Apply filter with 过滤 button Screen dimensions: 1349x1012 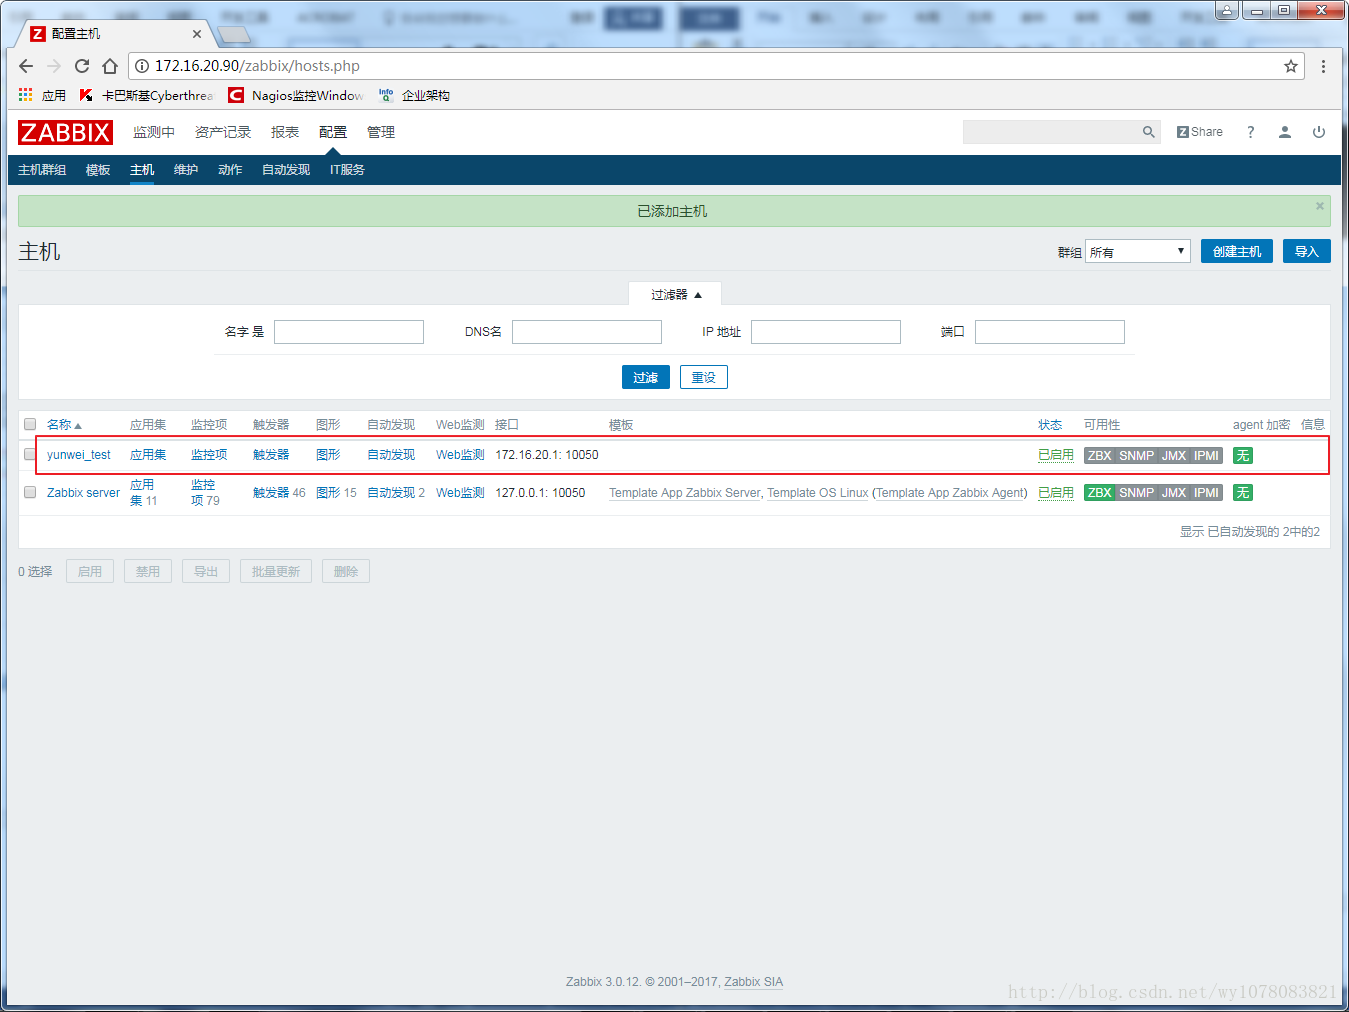pos(646,377)
